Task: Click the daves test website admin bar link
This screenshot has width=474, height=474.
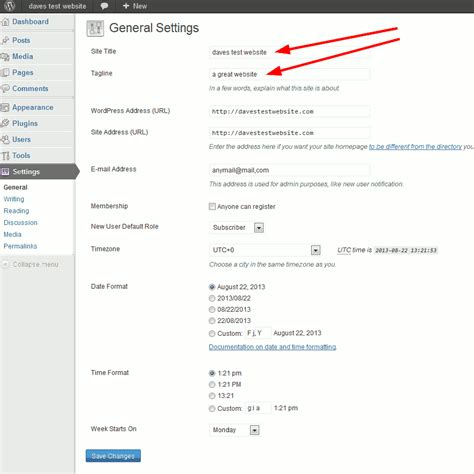Action: point(57,6)
